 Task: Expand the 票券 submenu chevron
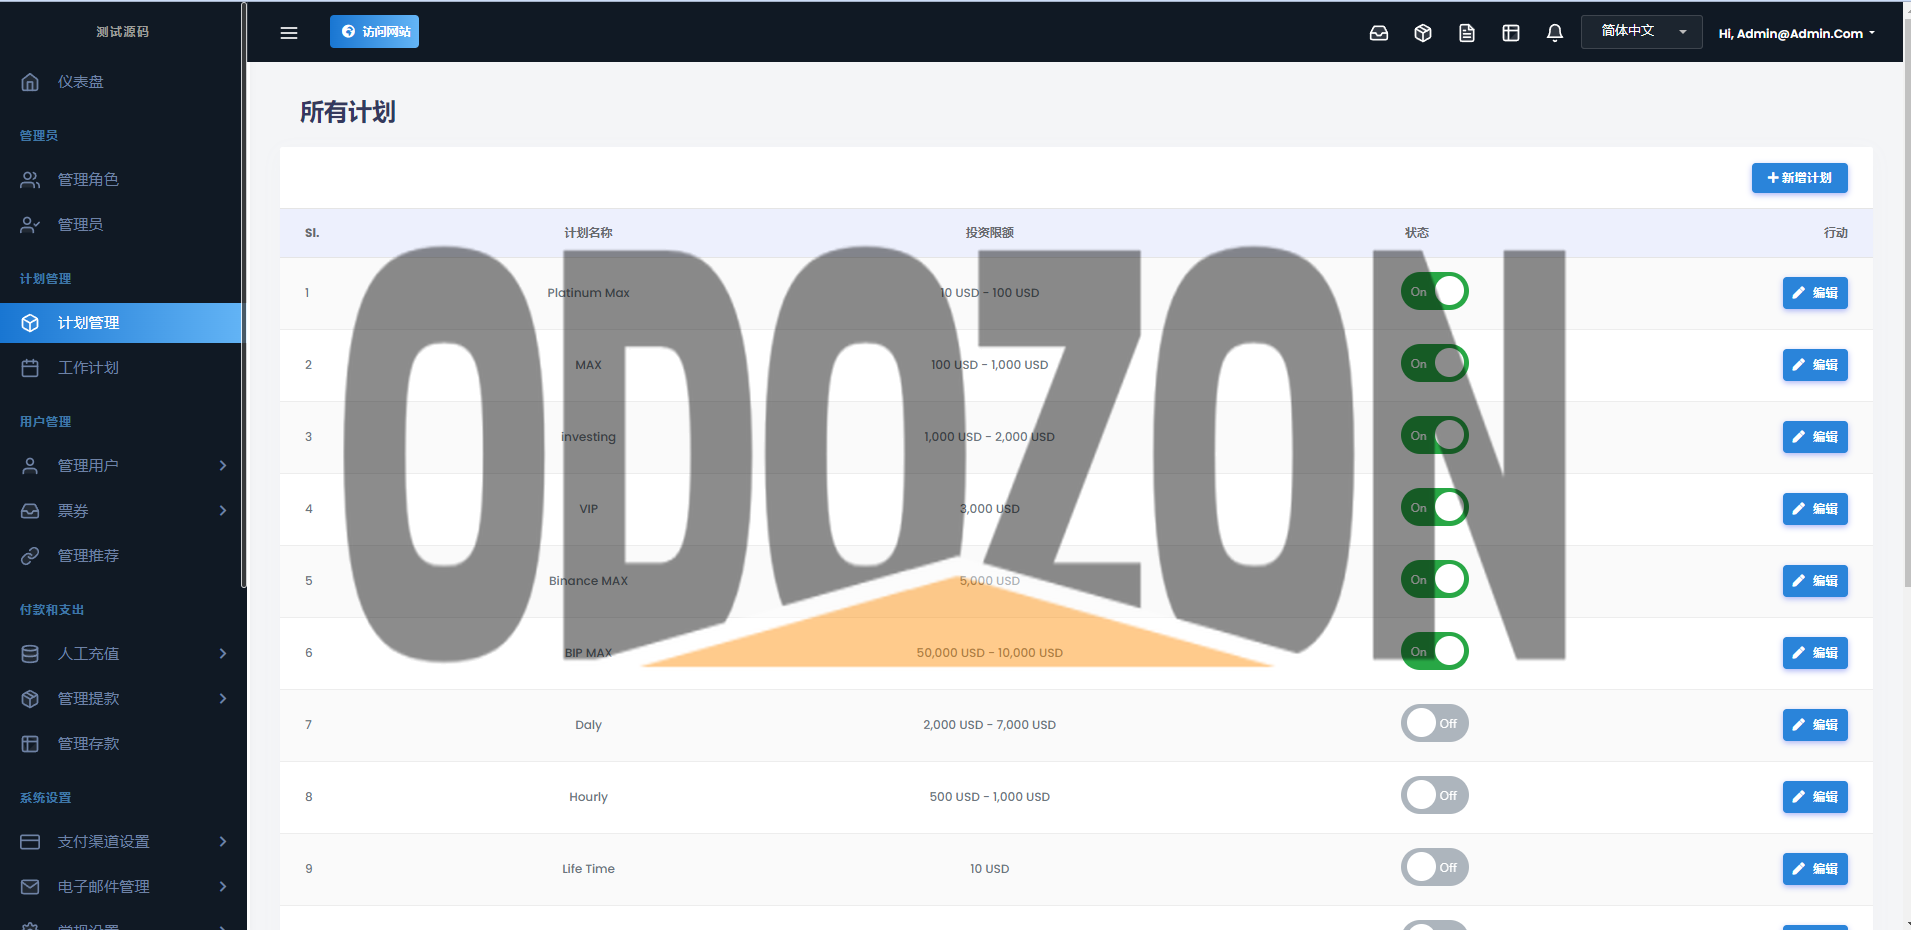pos(223,511)
